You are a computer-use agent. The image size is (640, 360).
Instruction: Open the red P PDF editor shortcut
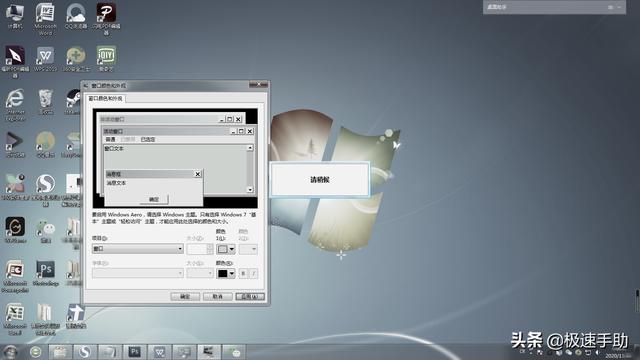pos(106,18)
